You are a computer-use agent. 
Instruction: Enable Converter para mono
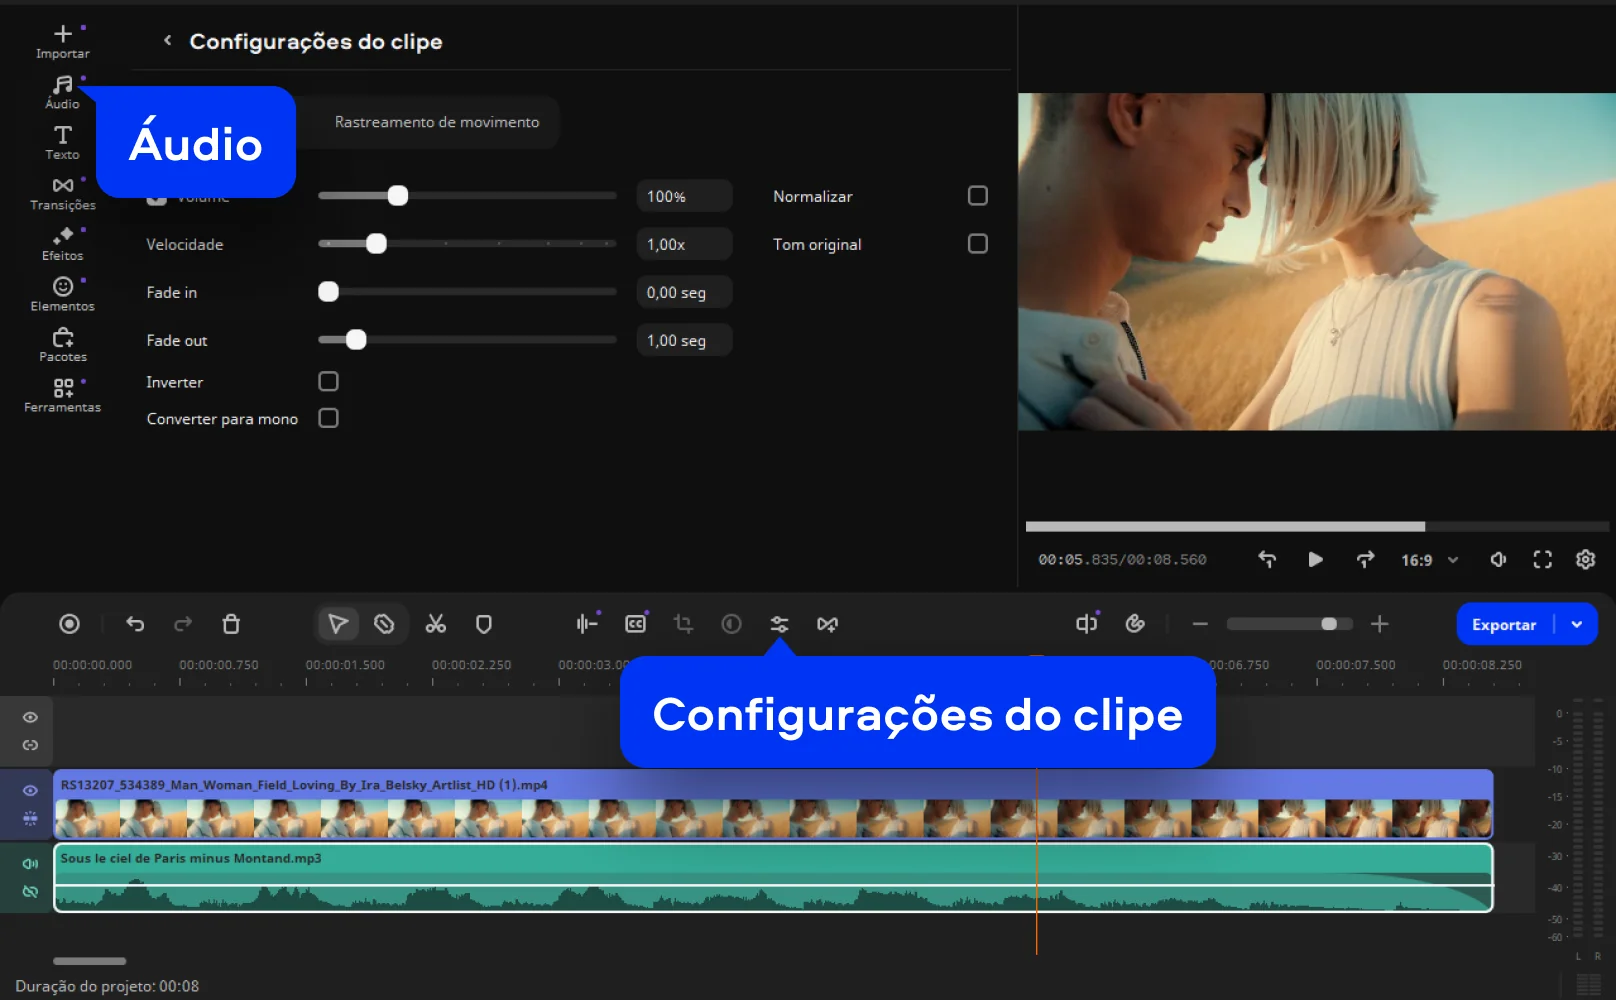click(x=328, y=418)
